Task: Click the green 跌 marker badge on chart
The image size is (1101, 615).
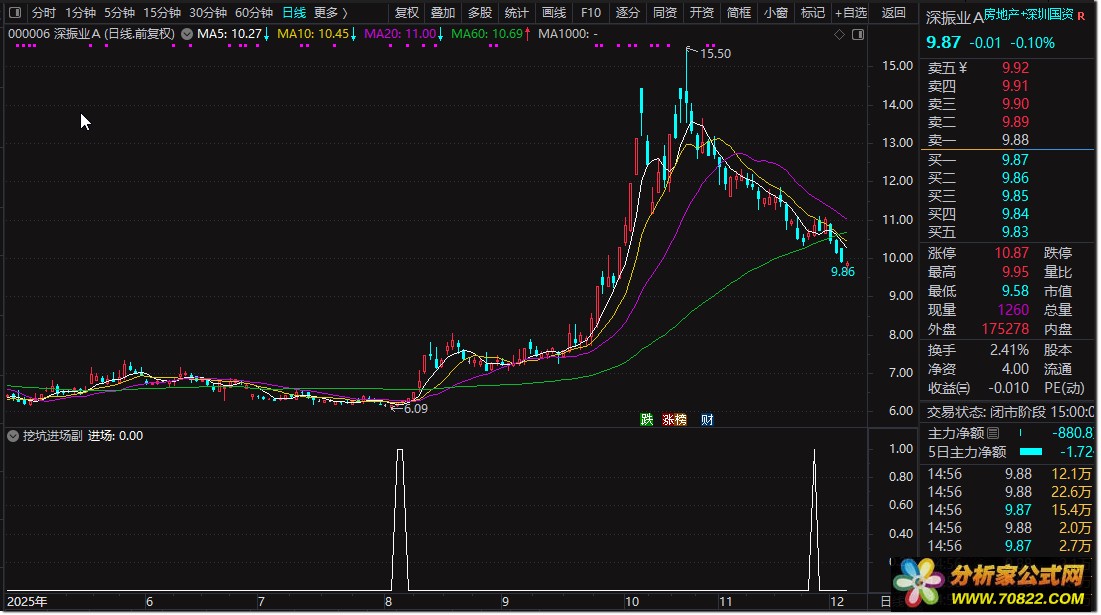Action: pyautogui.click(x=647, y=420)
